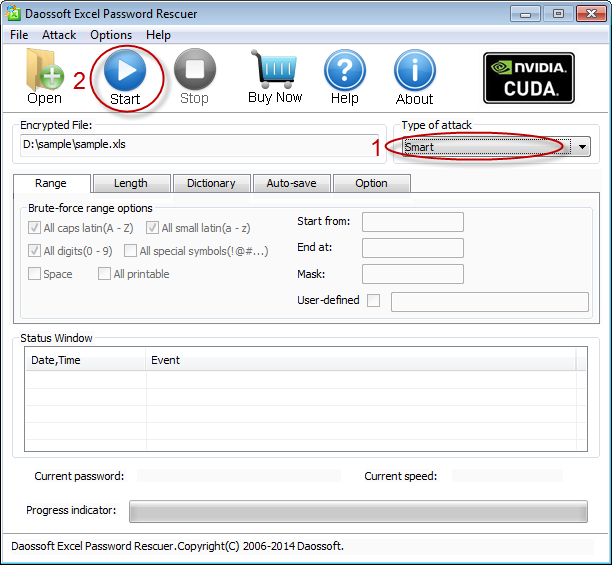Open the File menu
612x565 pixels.
[19, 35]
